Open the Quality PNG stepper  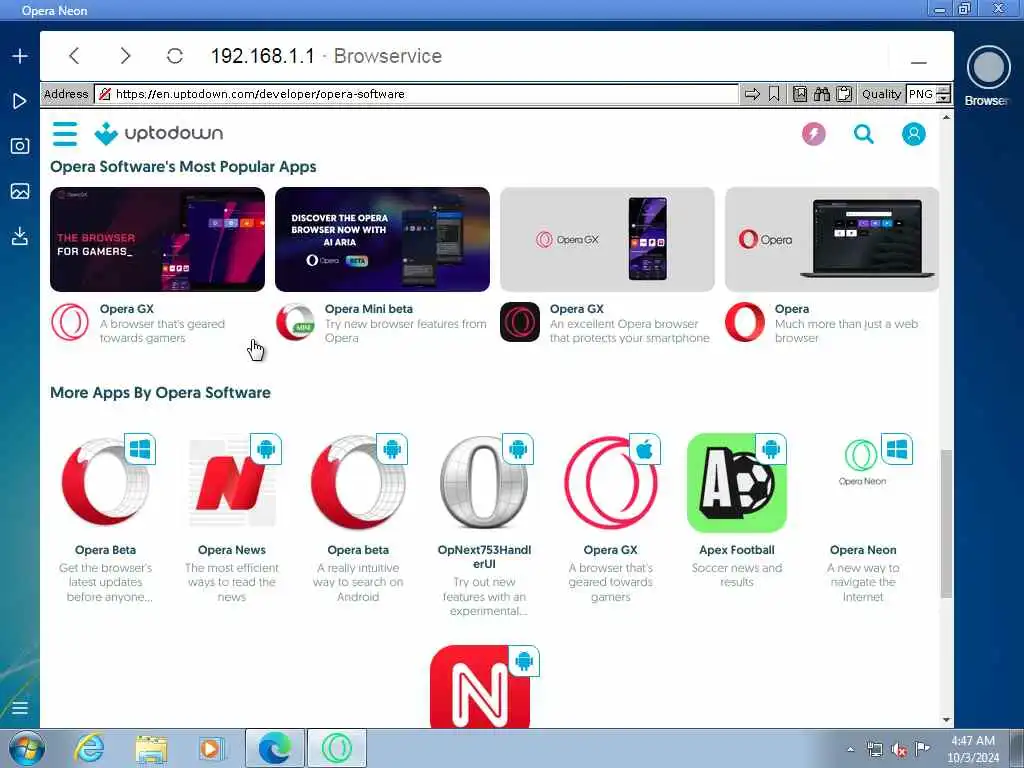click(943, 94)
